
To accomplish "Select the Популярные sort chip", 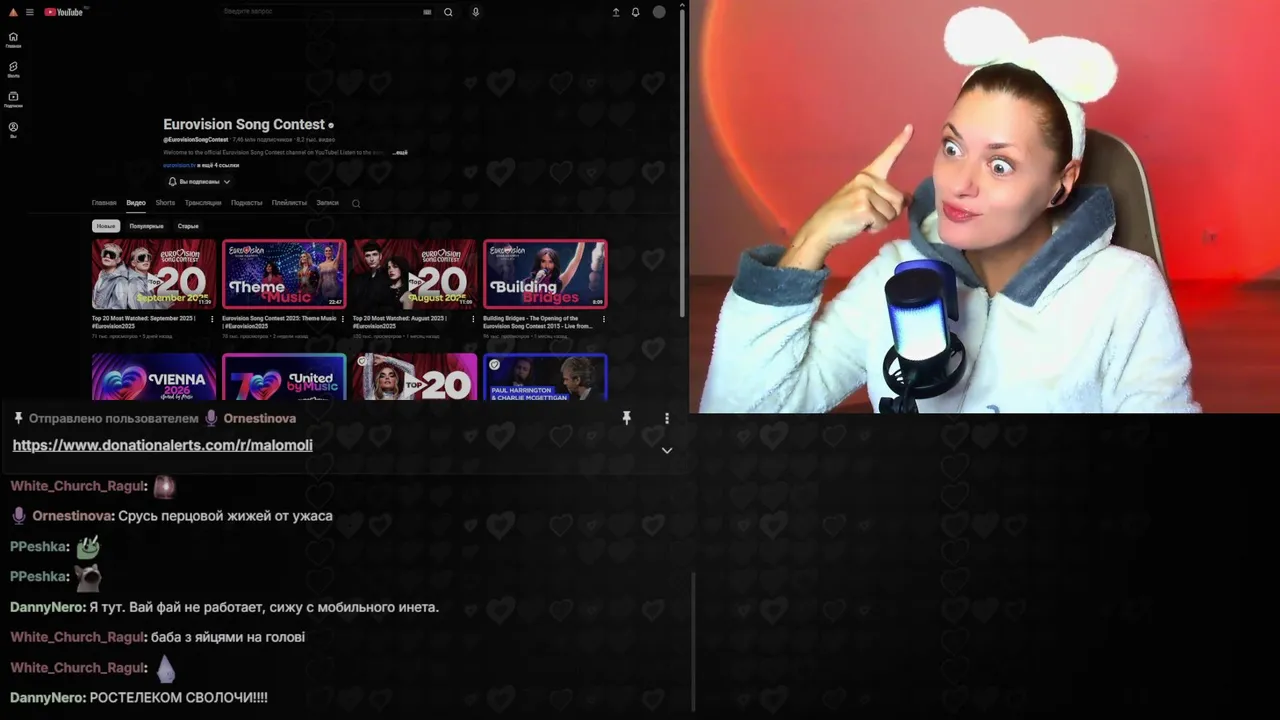I will pyautogui.click(x=146, y=226).
